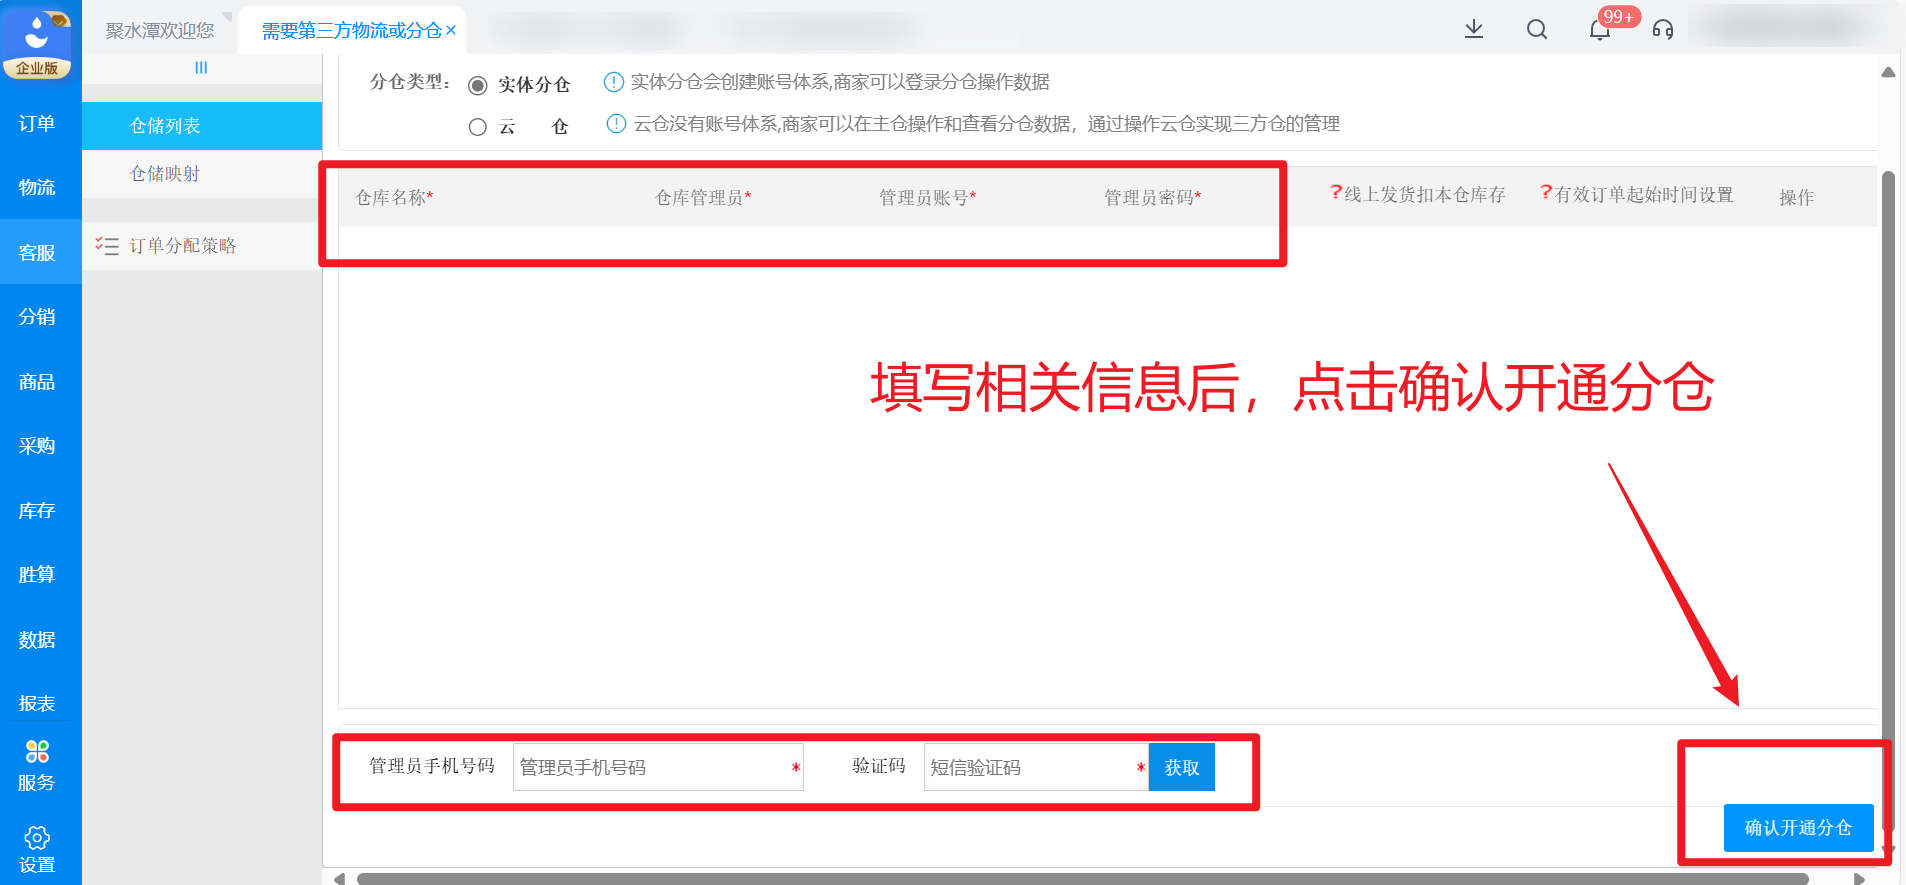Click the 仓库名称 column header

pyautogui.click(x=394, y=197)
